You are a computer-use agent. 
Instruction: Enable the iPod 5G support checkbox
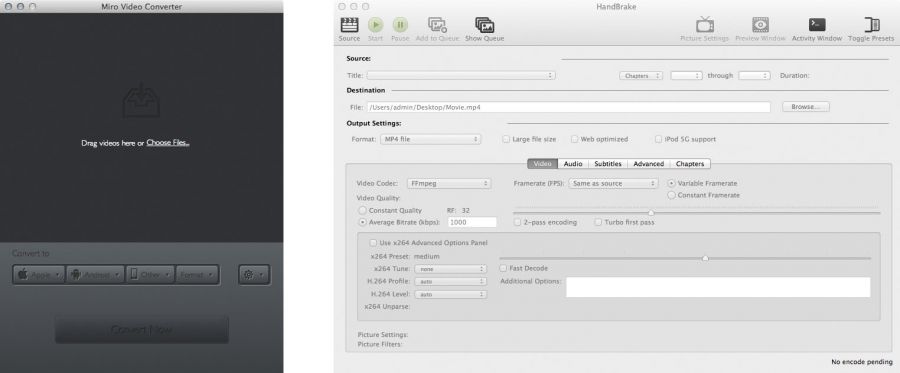659,139
